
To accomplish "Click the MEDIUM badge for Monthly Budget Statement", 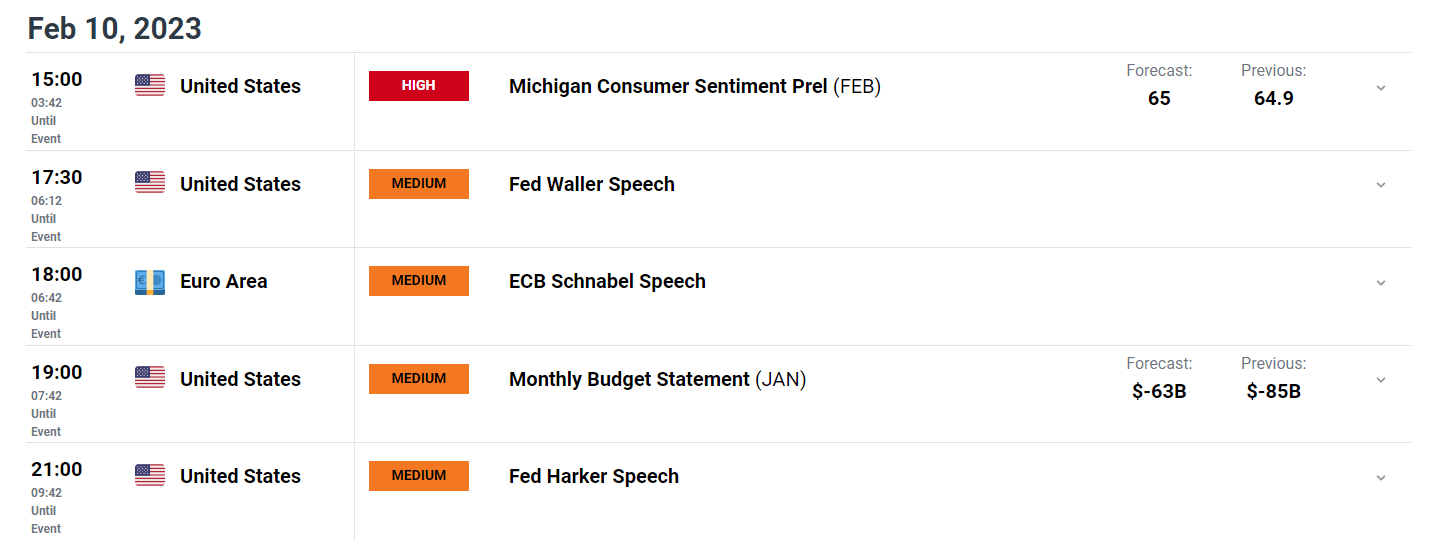I will [419, 379].
